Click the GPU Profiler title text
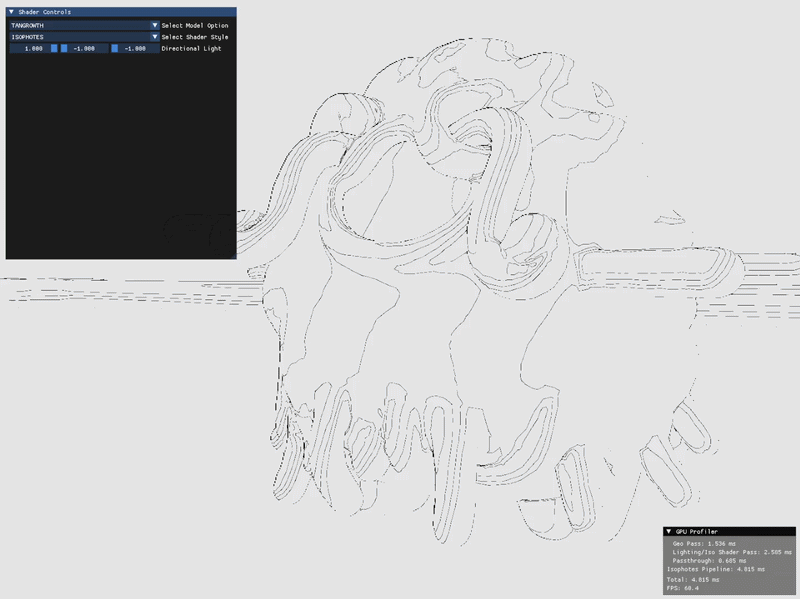800x599 pixels. (x=696, y=532)
